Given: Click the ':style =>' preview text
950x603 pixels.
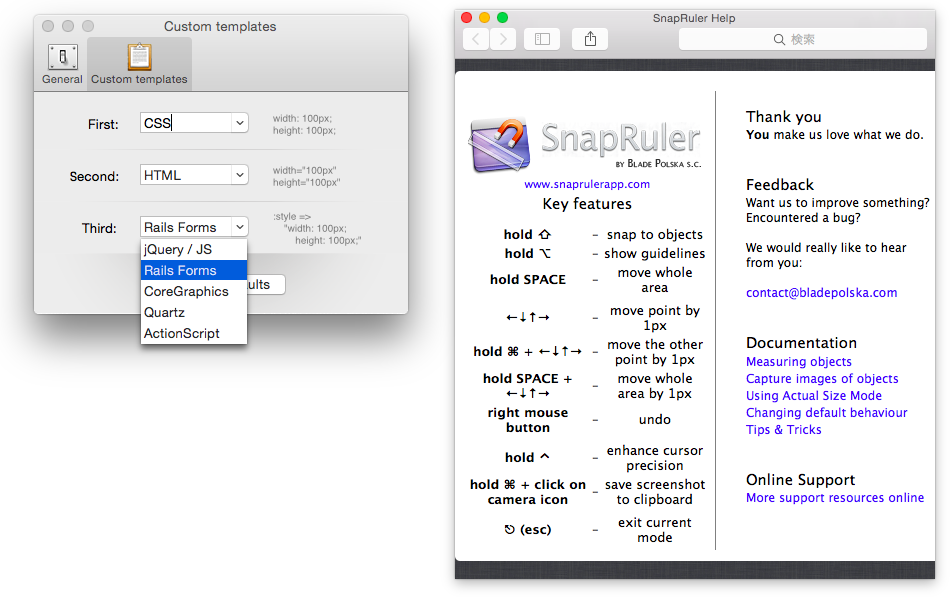Looking at the screenshot, I should point(292,216).
